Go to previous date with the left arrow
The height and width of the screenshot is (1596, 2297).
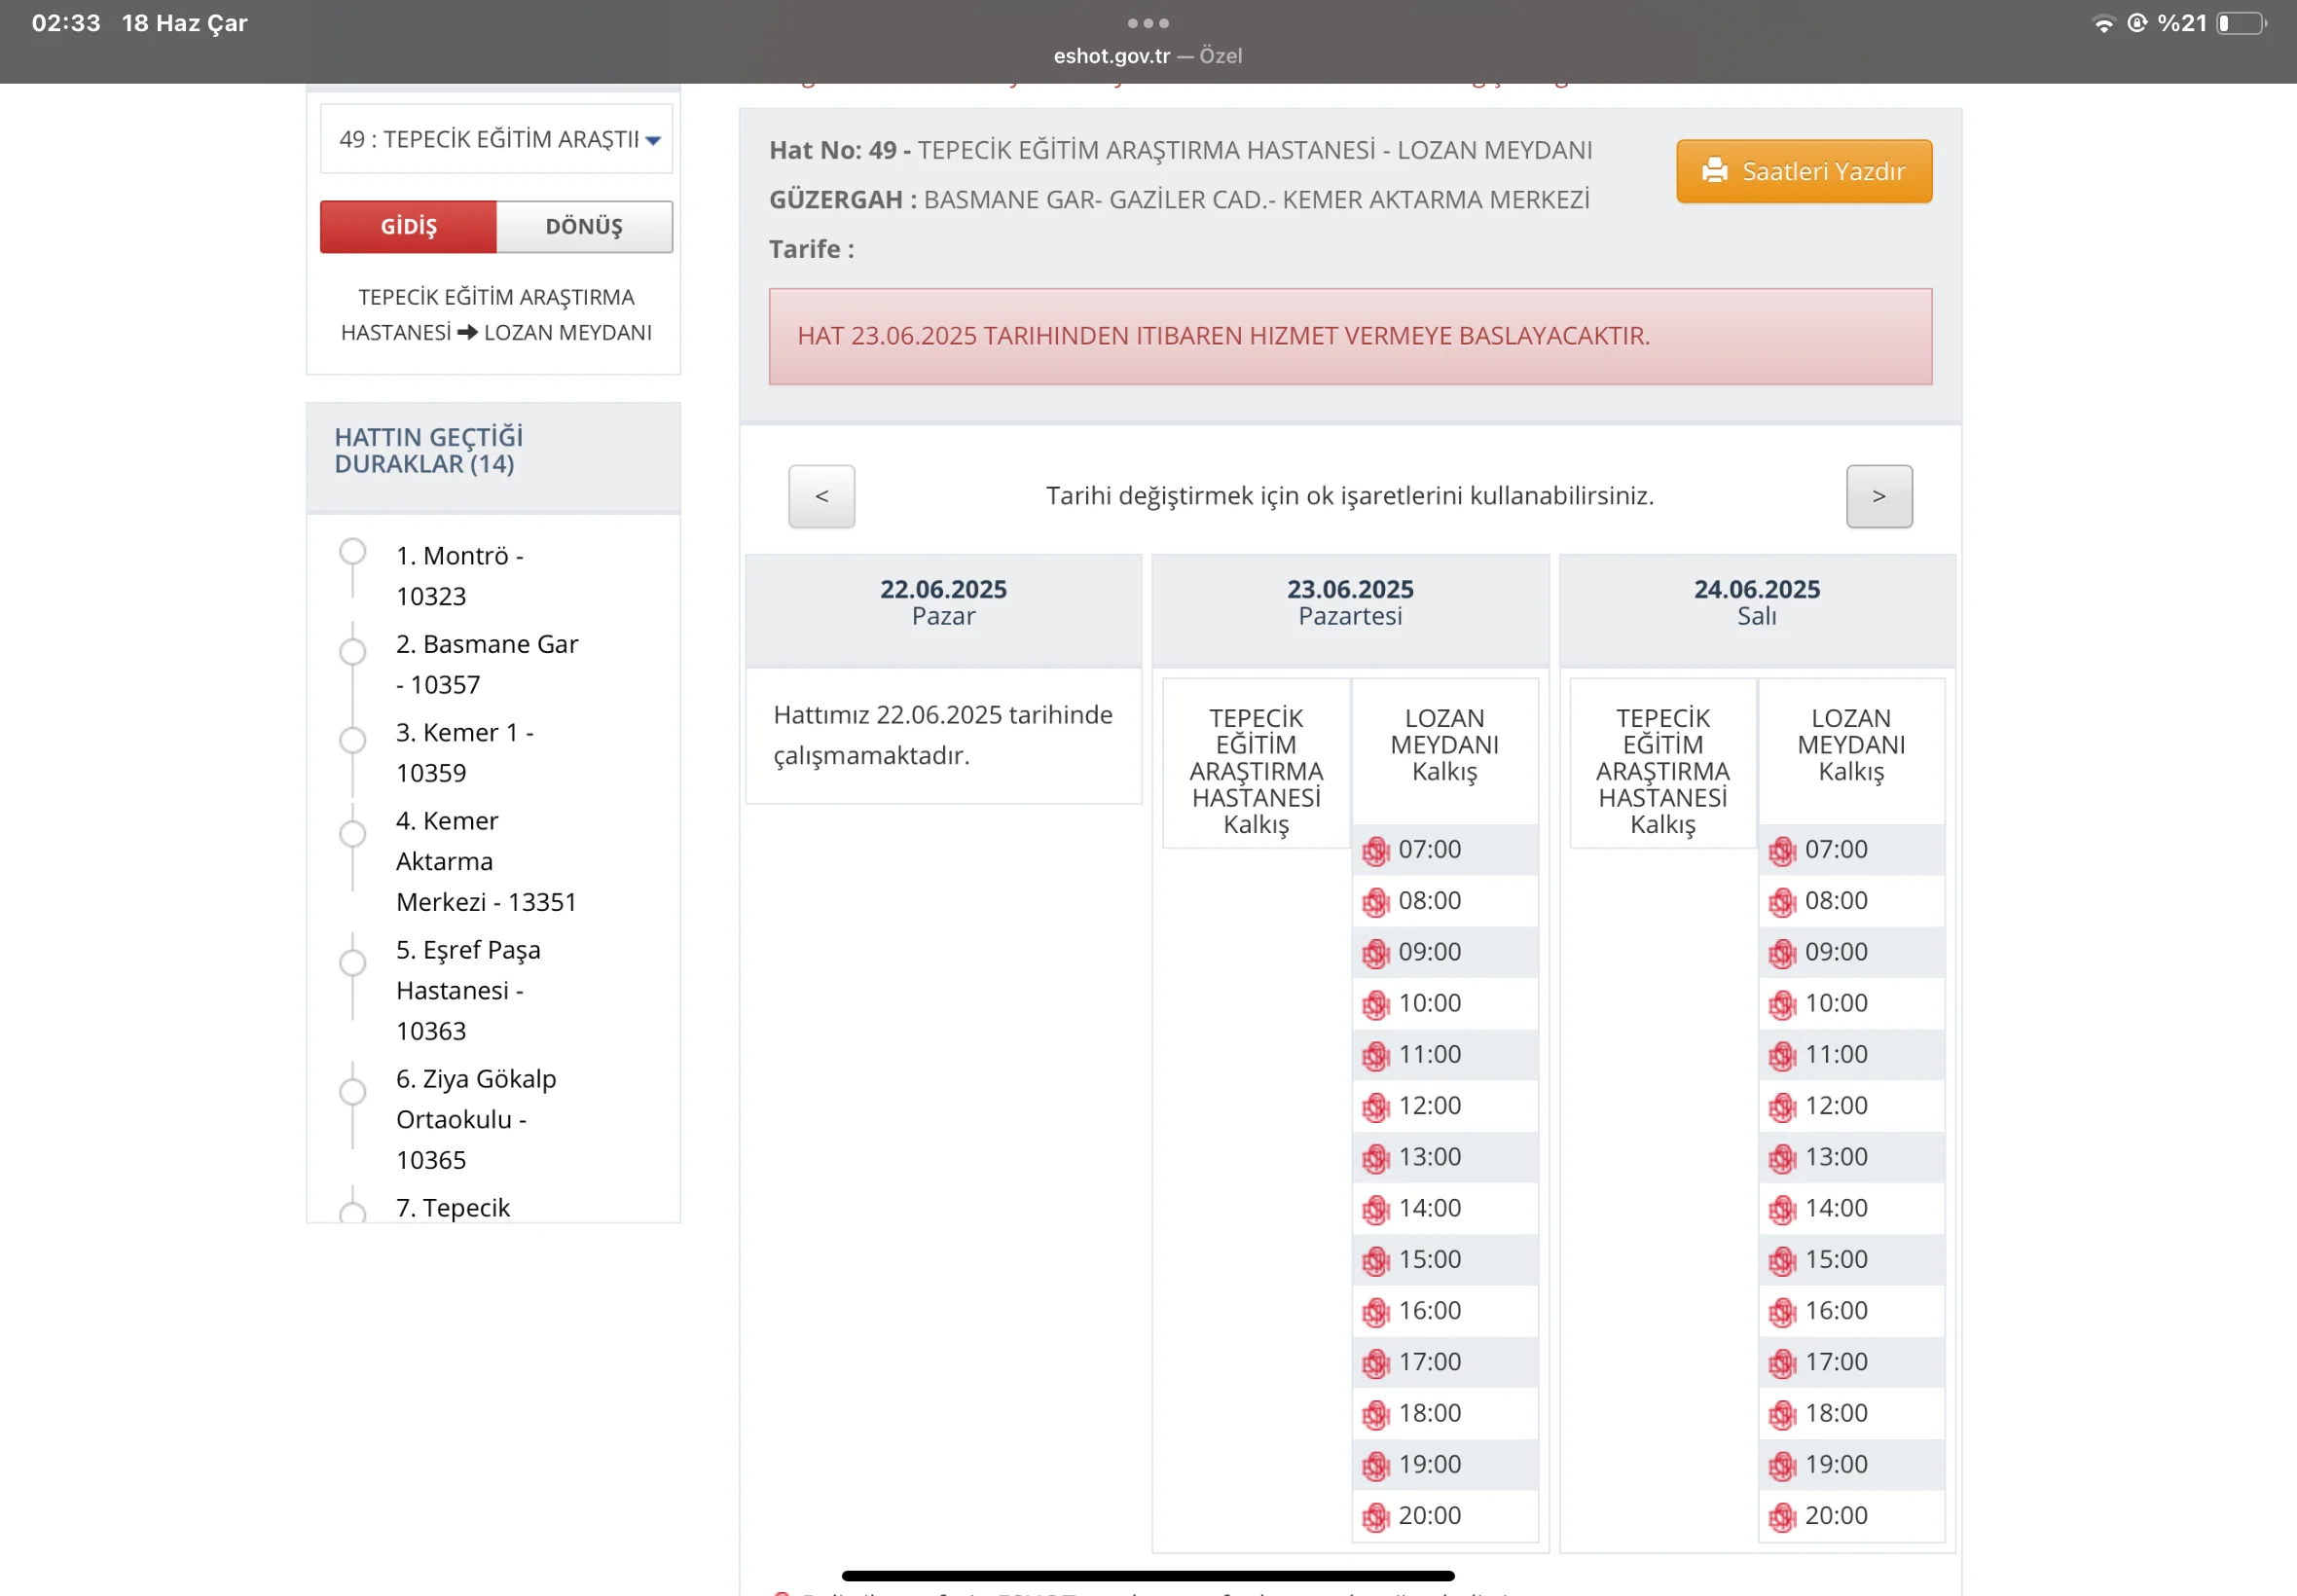[821, 496]
